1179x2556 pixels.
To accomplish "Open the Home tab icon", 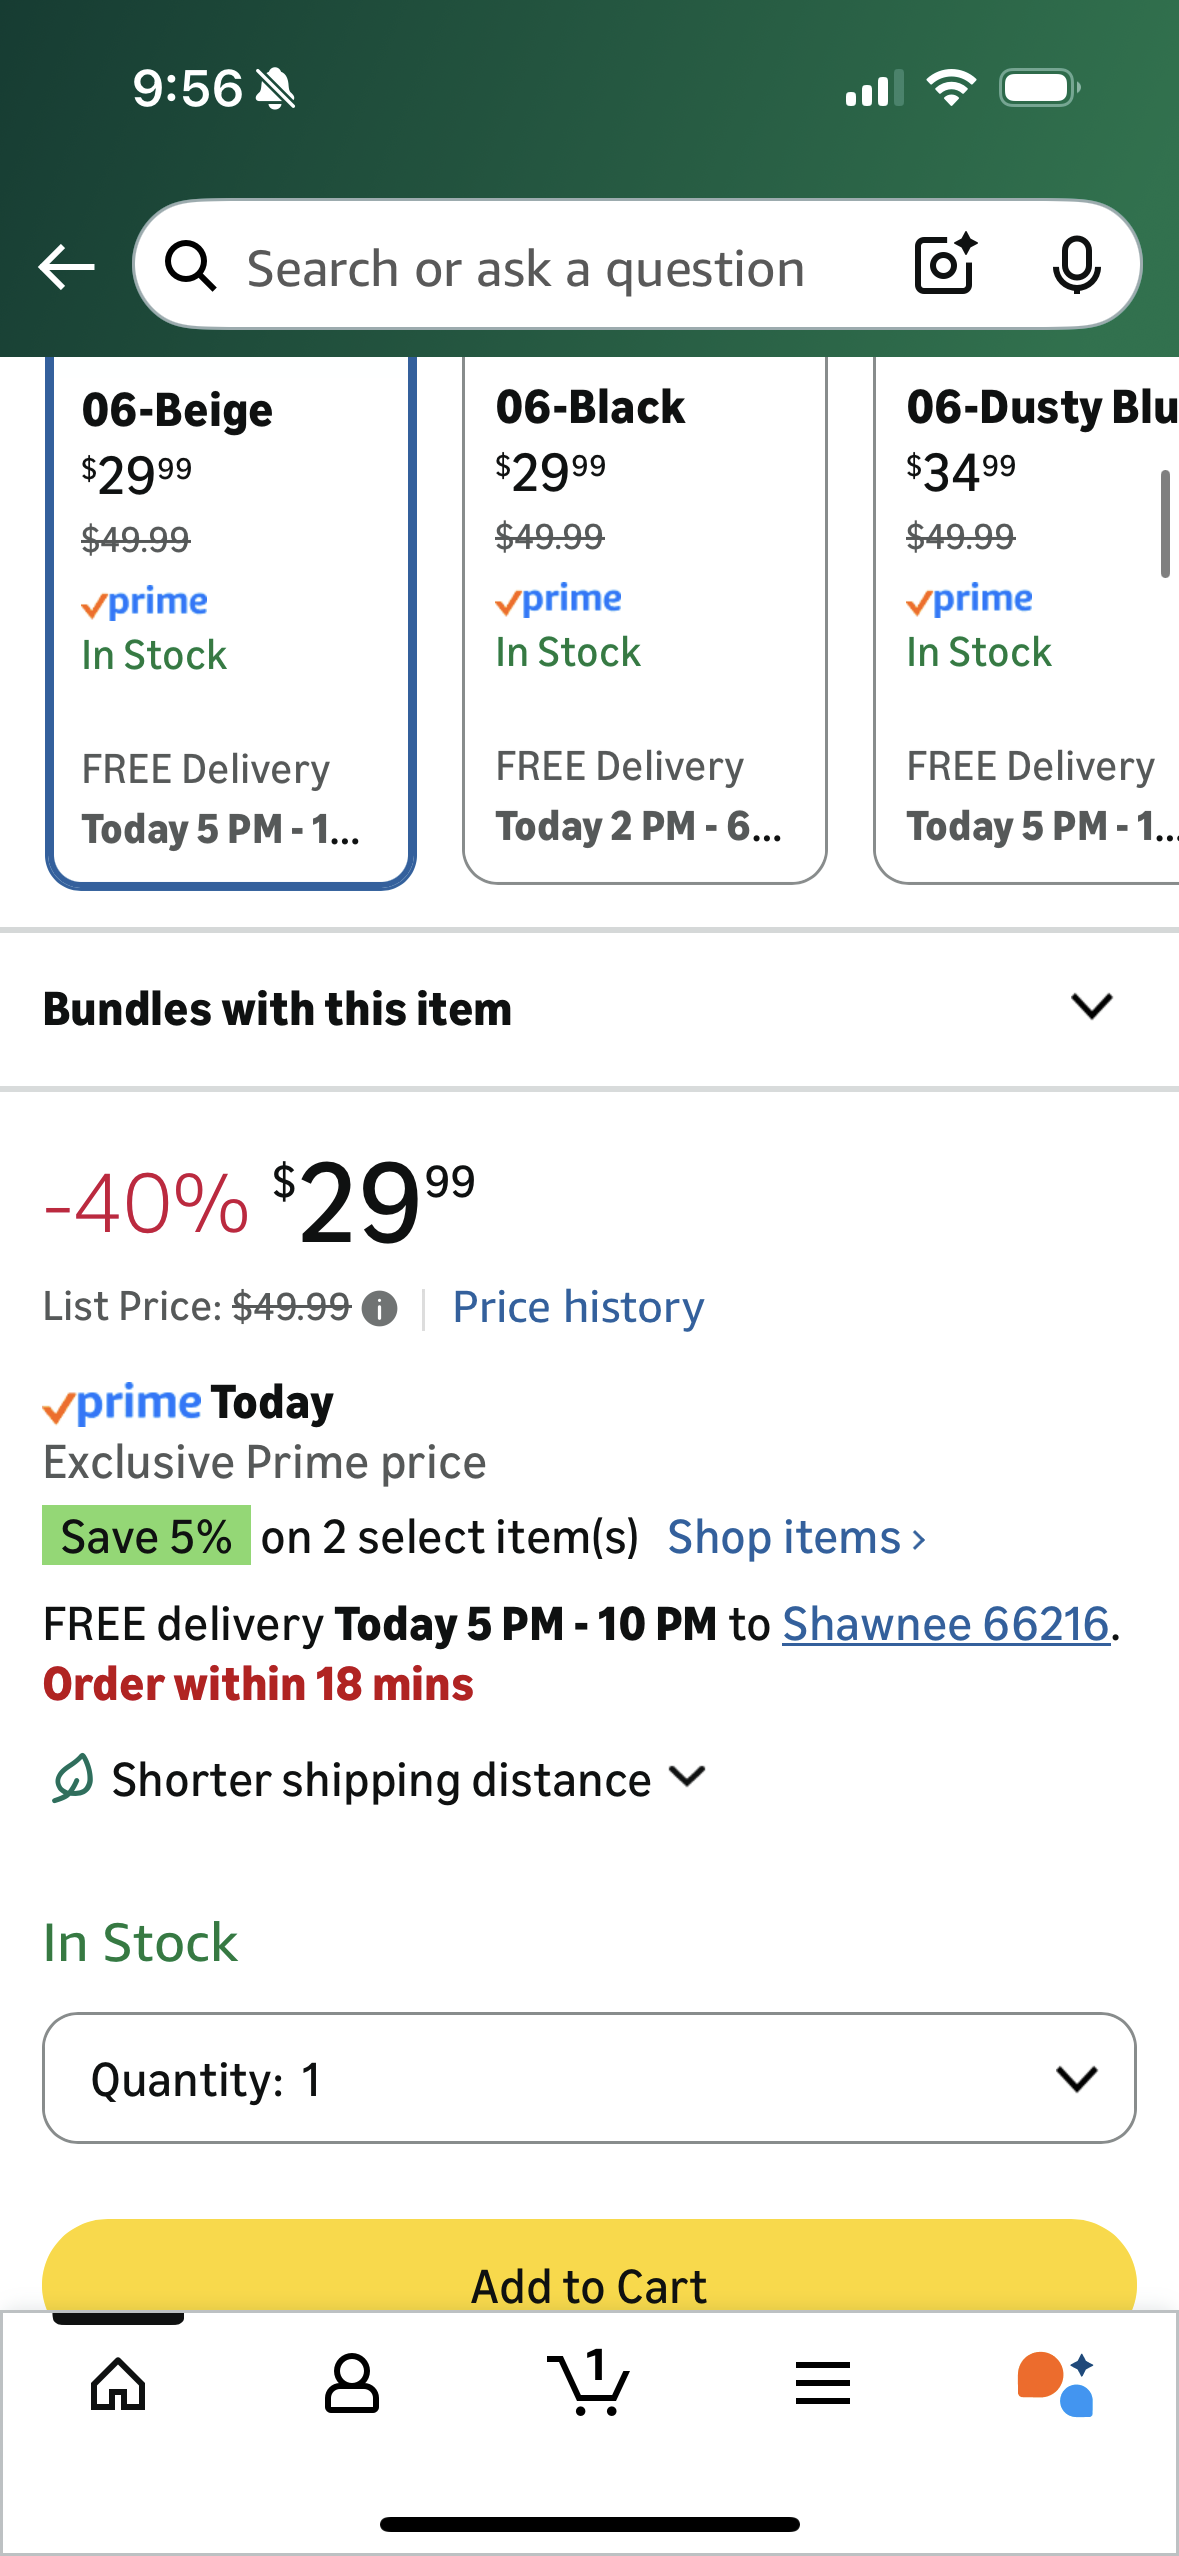I will click(118, 2383).
